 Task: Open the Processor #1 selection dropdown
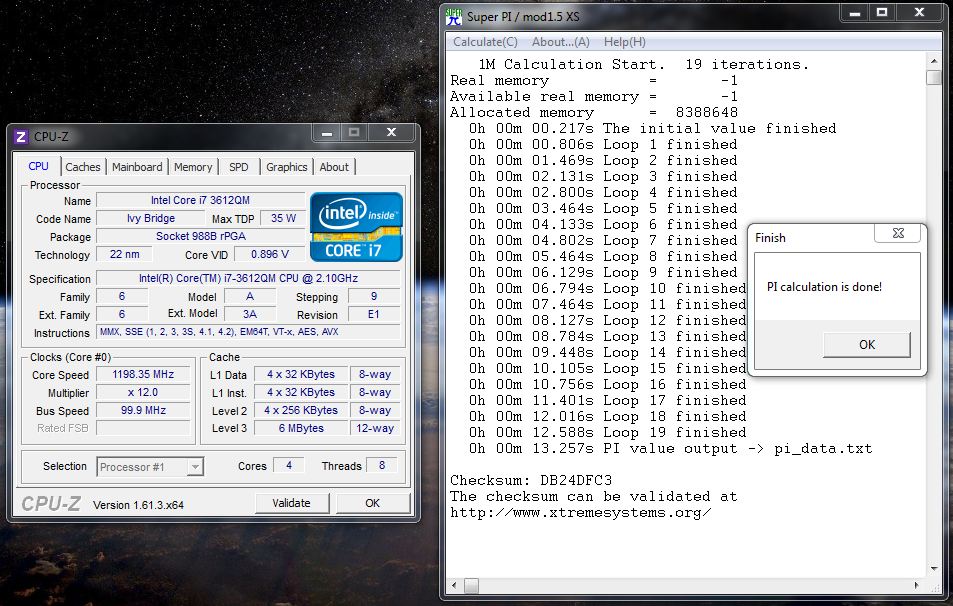point(195,467)
